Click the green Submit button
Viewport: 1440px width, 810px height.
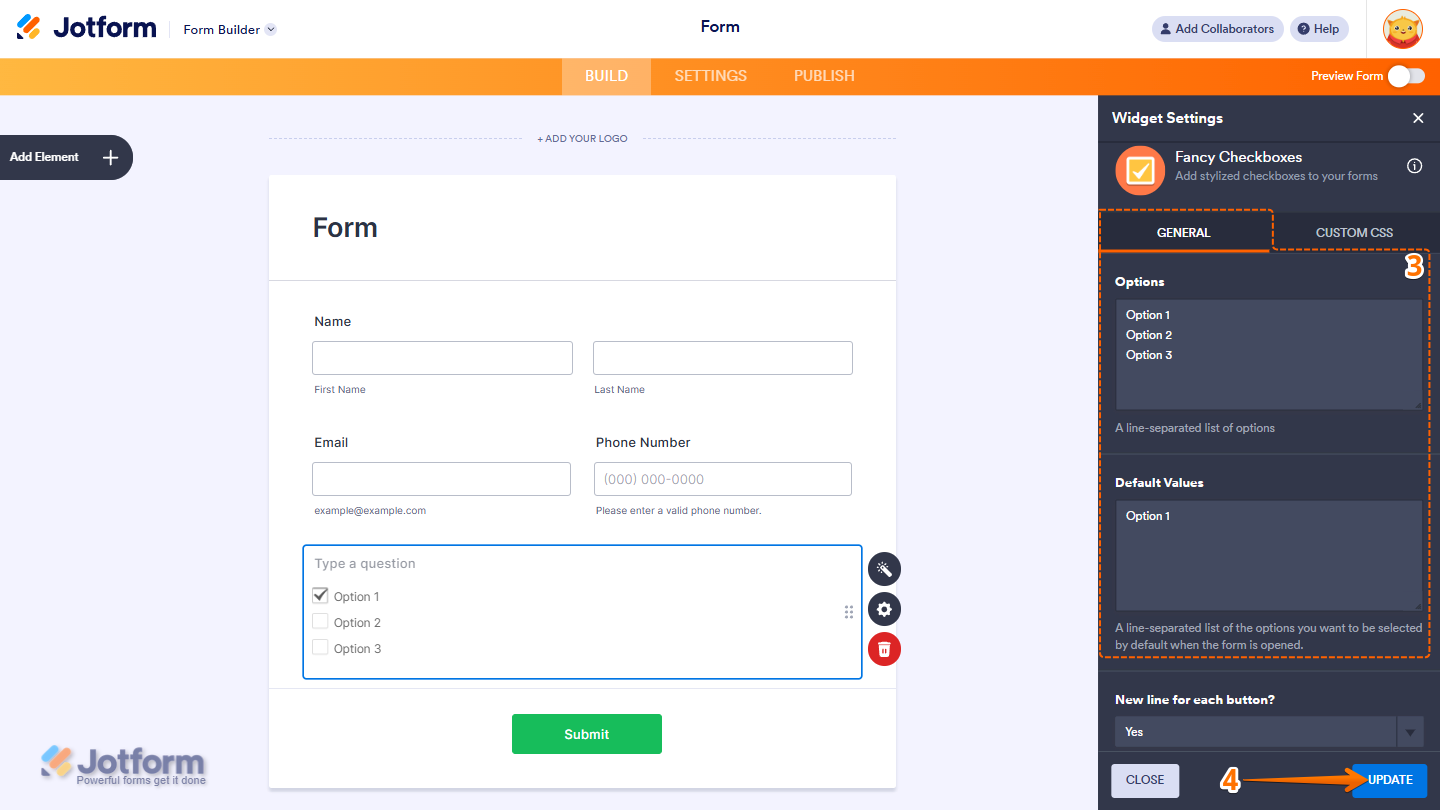coord(586,733)
